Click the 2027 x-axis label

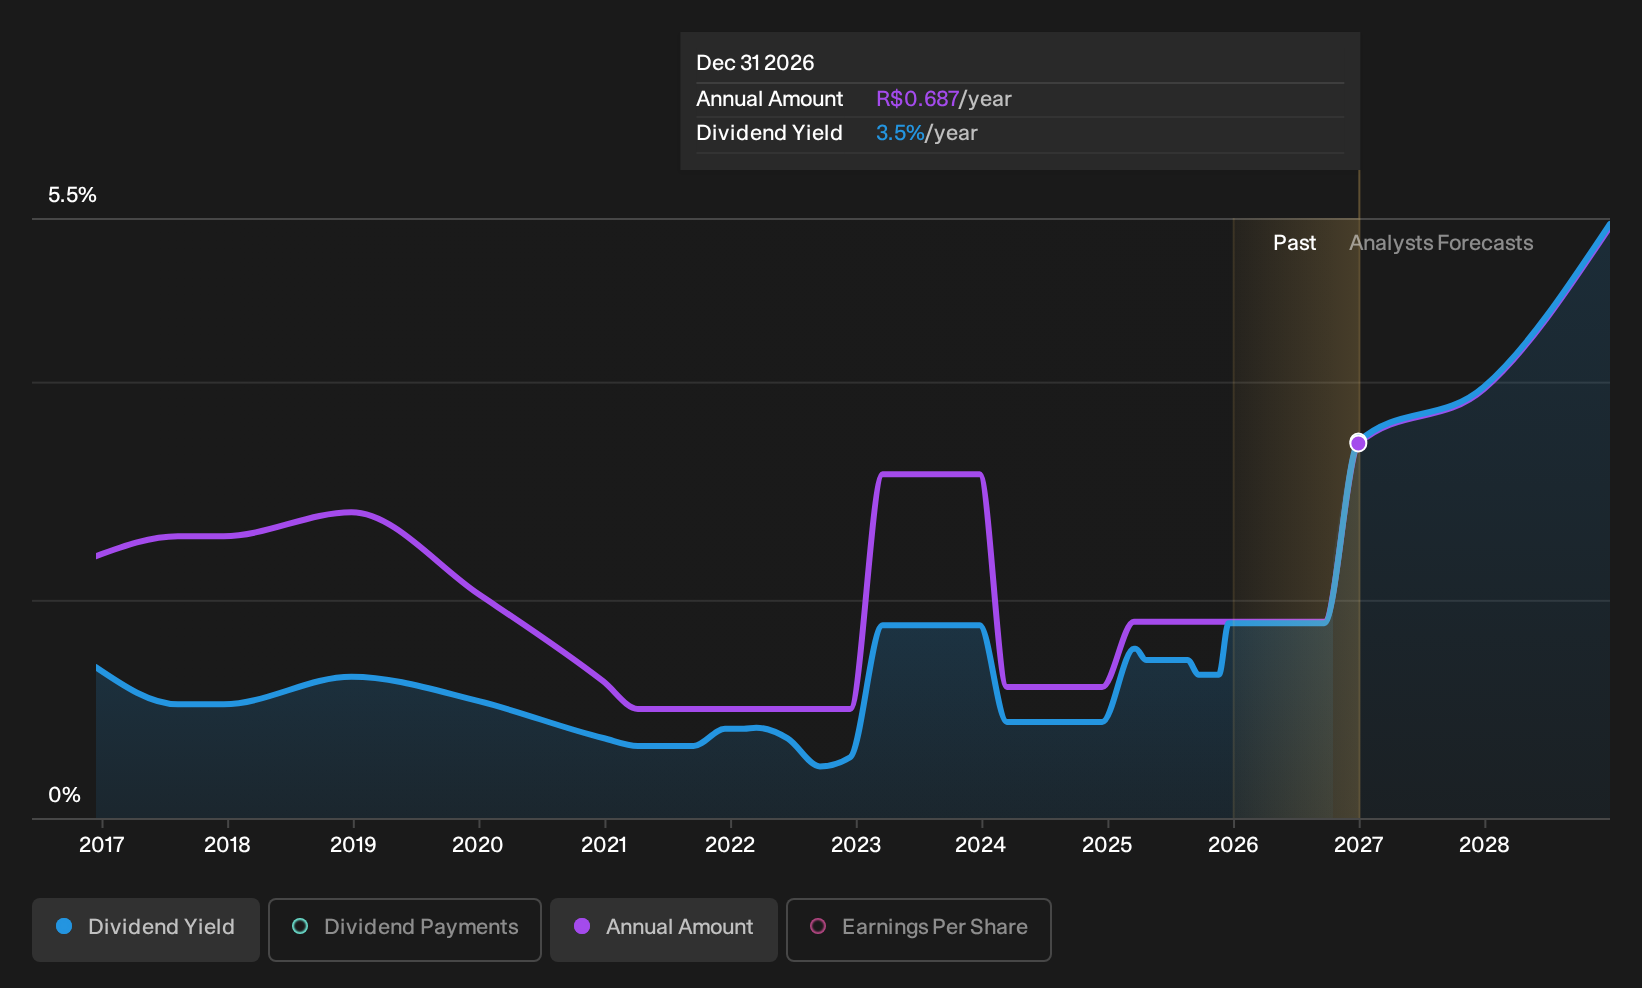click(x=1359, y=845)
